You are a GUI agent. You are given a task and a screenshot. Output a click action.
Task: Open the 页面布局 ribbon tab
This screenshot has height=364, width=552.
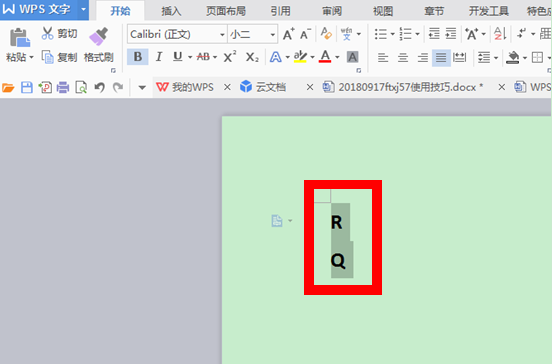coord(226,11)
